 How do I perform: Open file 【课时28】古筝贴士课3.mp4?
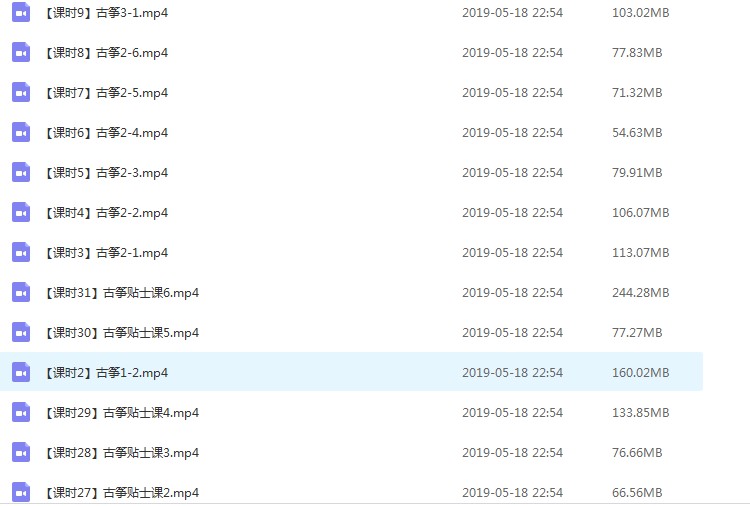coord(121,452)
